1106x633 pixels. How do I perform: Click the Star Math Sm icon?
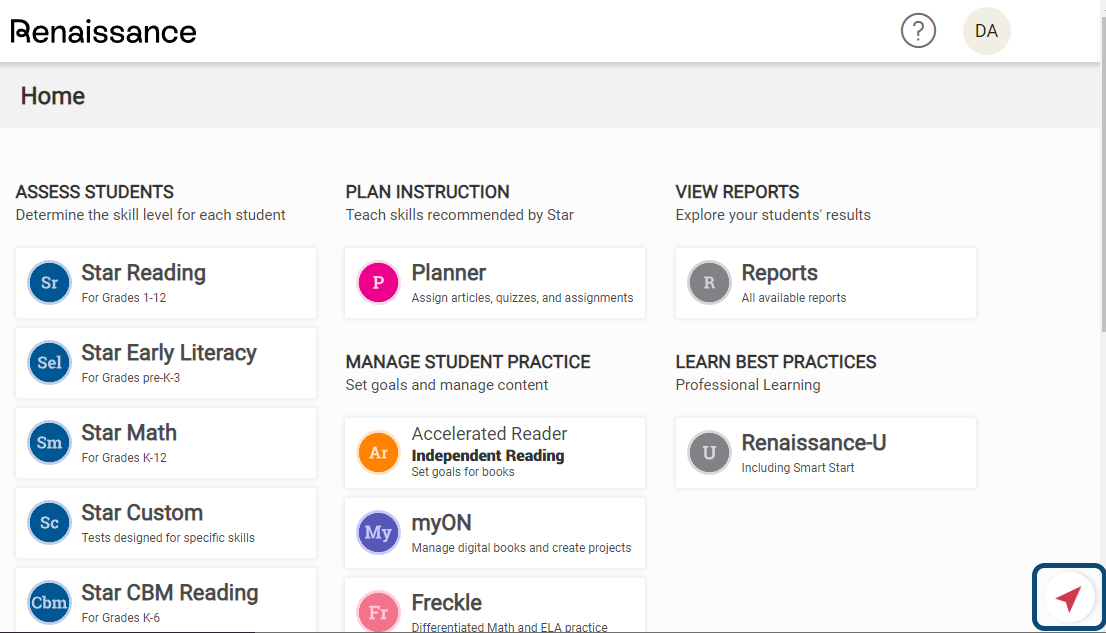point(49,442)
